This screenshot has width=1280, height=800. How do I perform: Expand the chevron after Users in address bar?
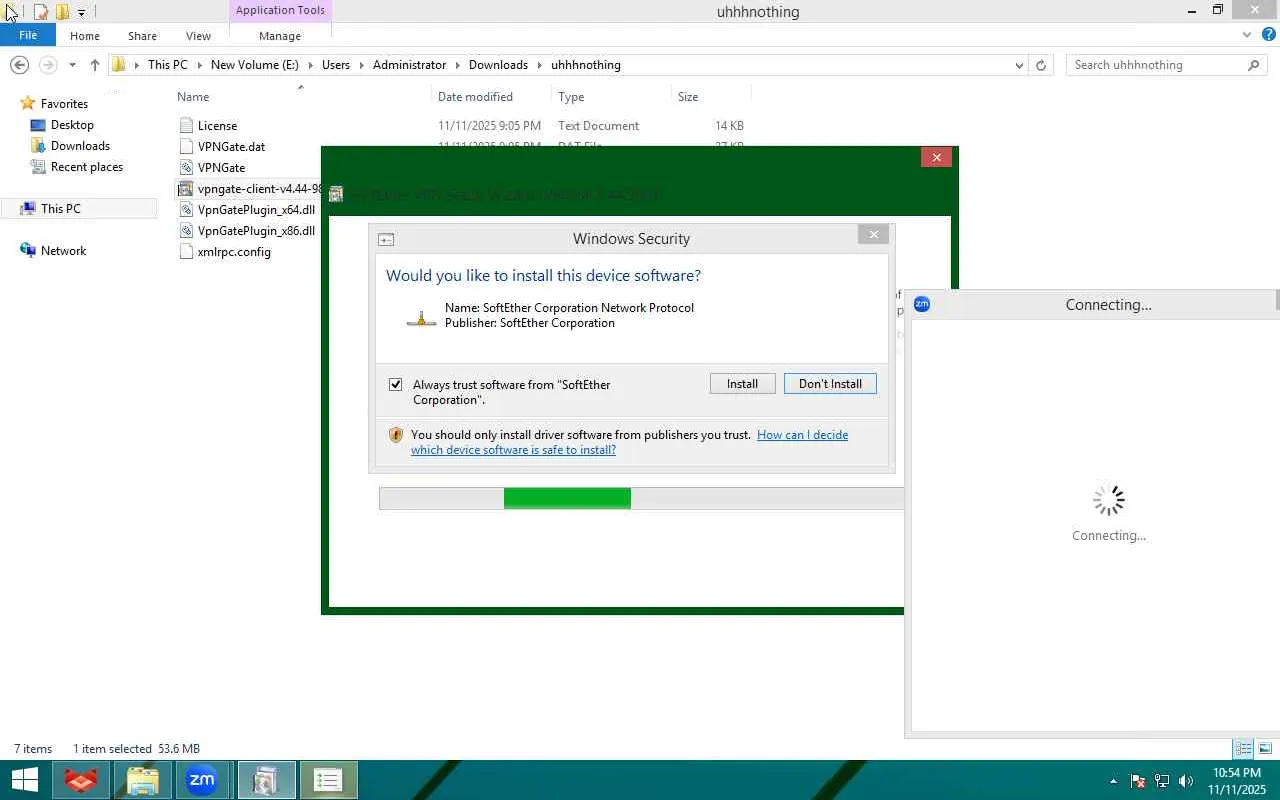(362, 65)
